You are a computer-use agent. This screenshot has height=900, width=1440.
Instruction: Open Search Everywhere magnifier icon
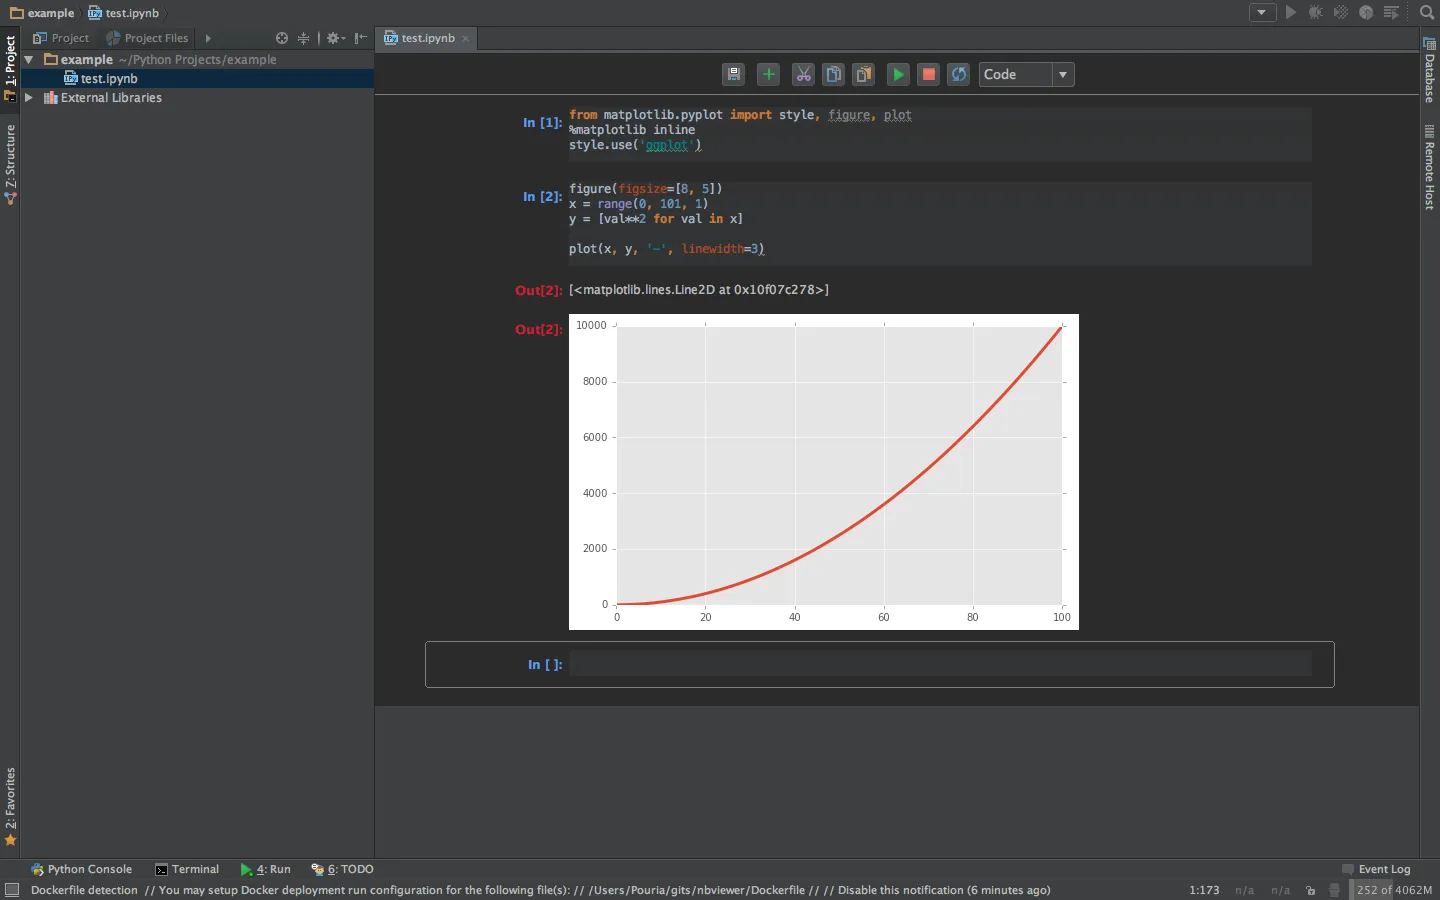coord(1427,13)
